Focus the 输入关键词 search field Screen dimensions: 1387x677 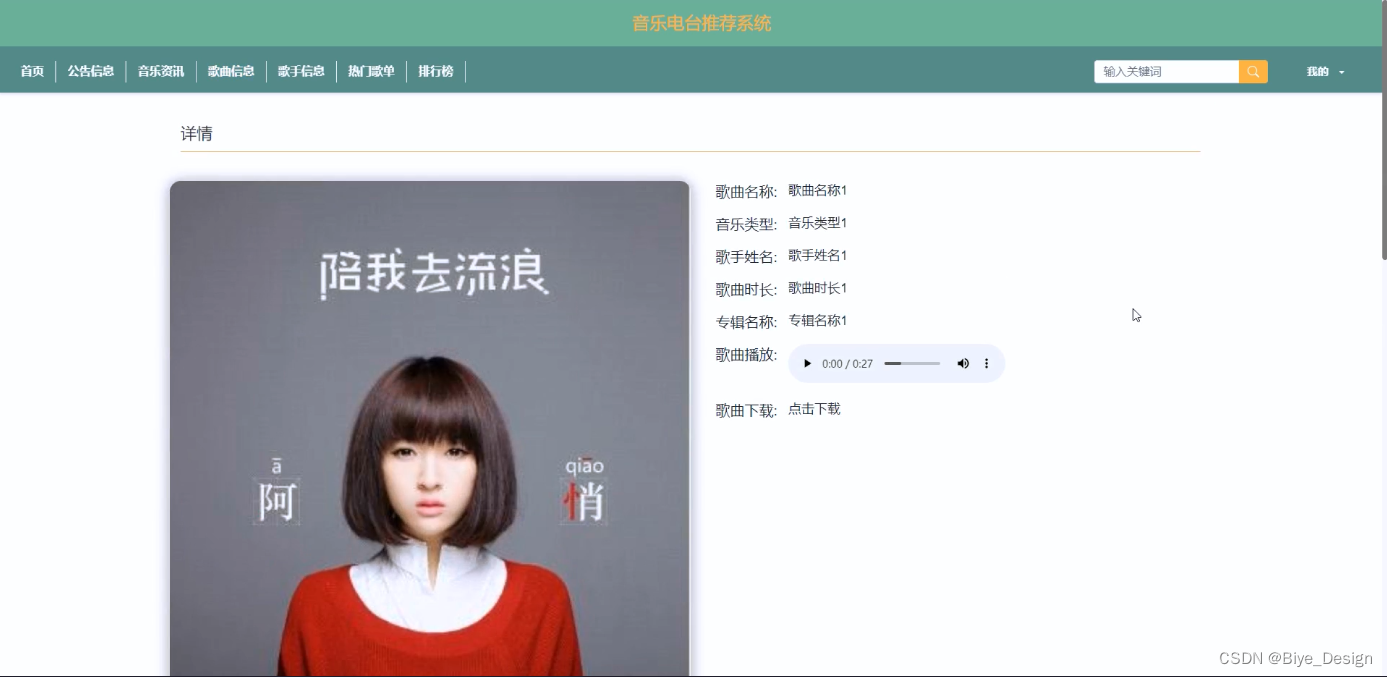pos(1166,72)
